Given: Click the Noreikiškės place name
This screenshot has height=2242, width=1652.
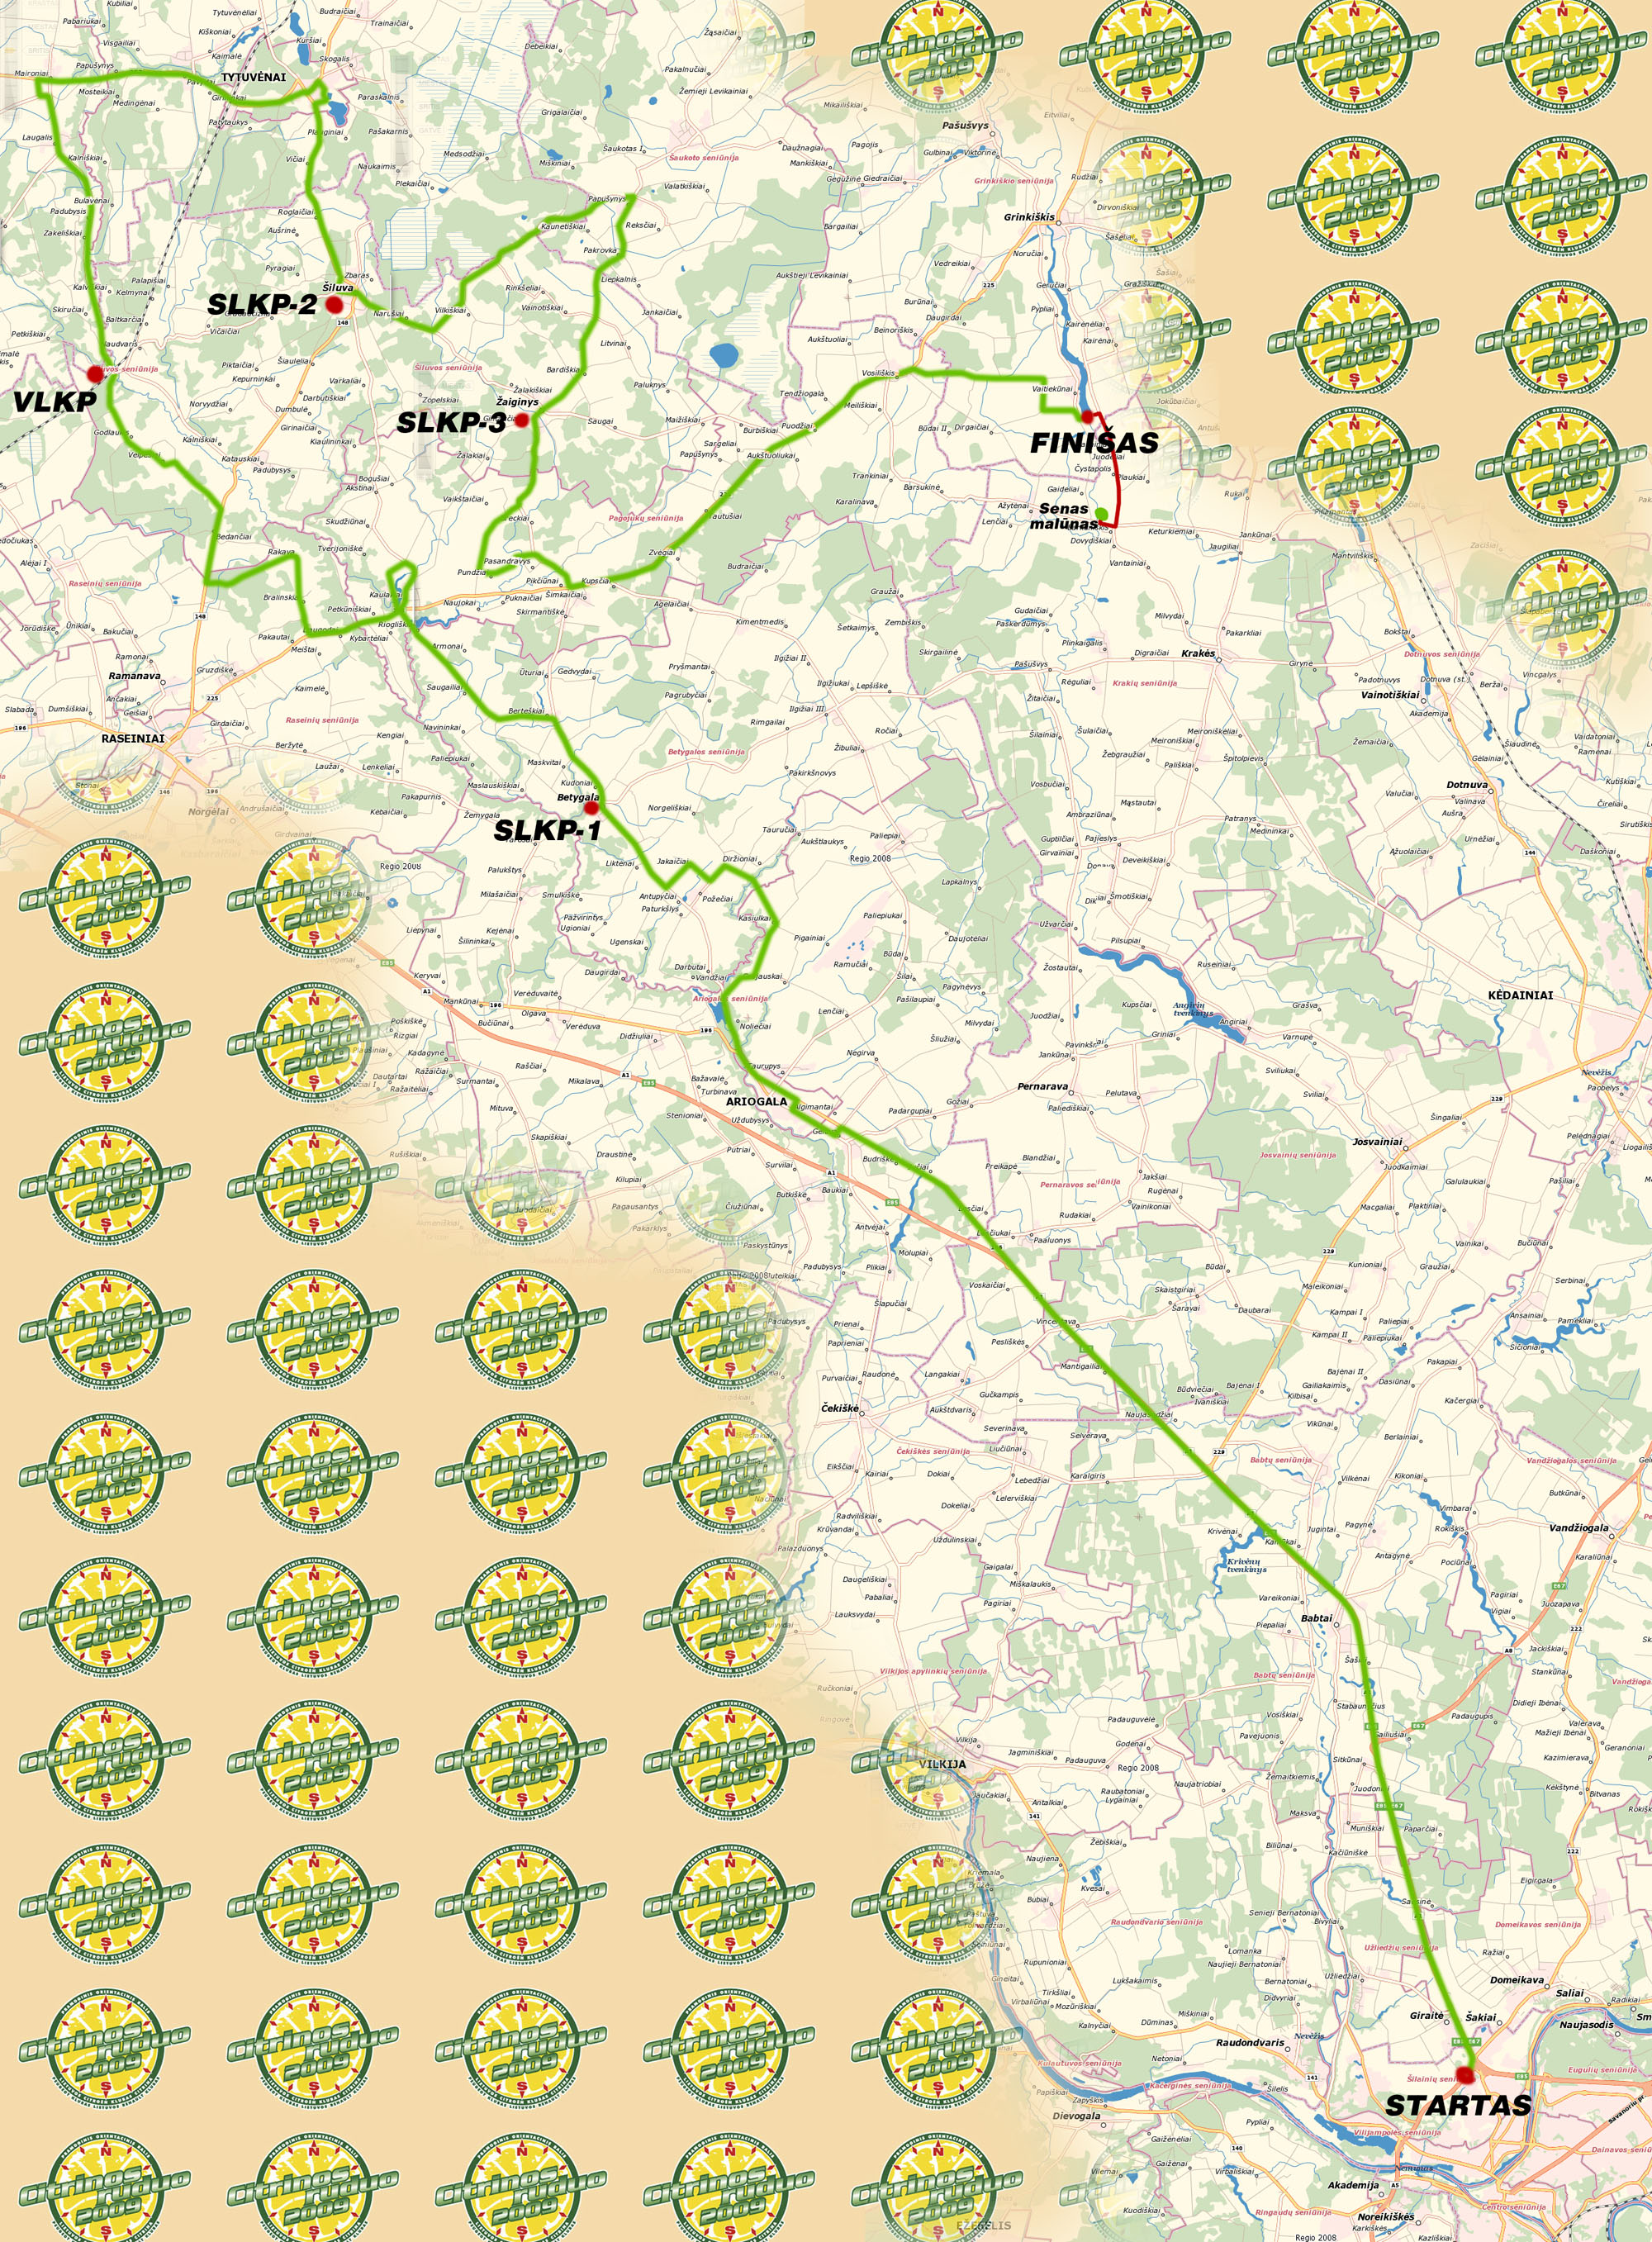Looking at the screenshot, I should (1385, 2216).
